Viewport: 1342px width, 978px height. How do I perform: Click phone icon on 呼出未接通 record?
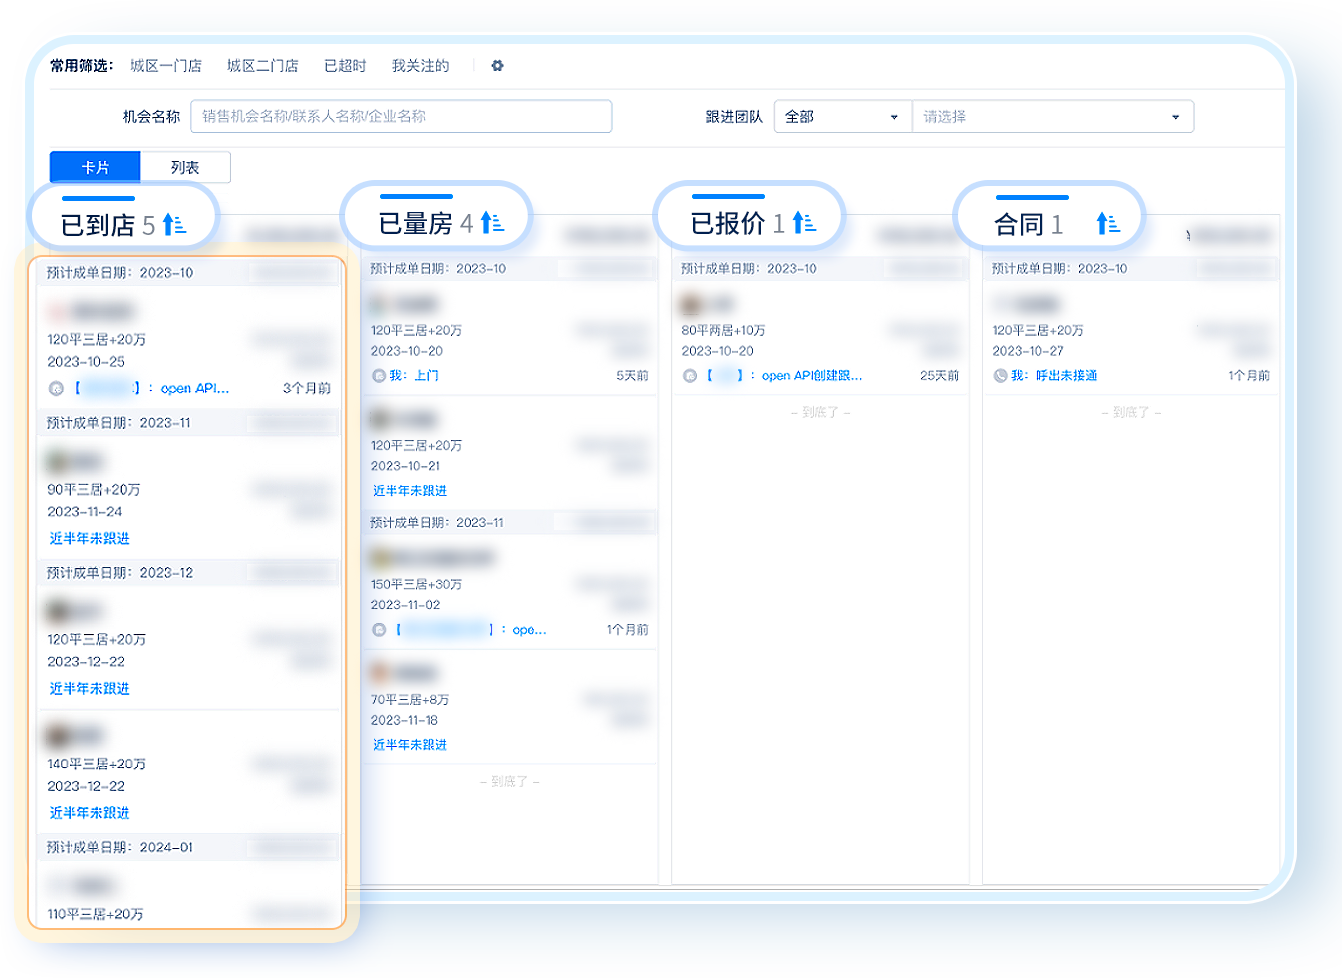click(x=1000, y=376)
